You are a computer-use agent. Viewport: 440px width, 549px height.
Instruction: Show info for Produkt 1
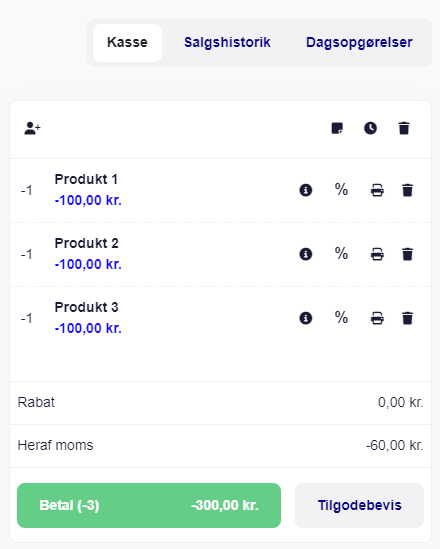pos(306,190)
